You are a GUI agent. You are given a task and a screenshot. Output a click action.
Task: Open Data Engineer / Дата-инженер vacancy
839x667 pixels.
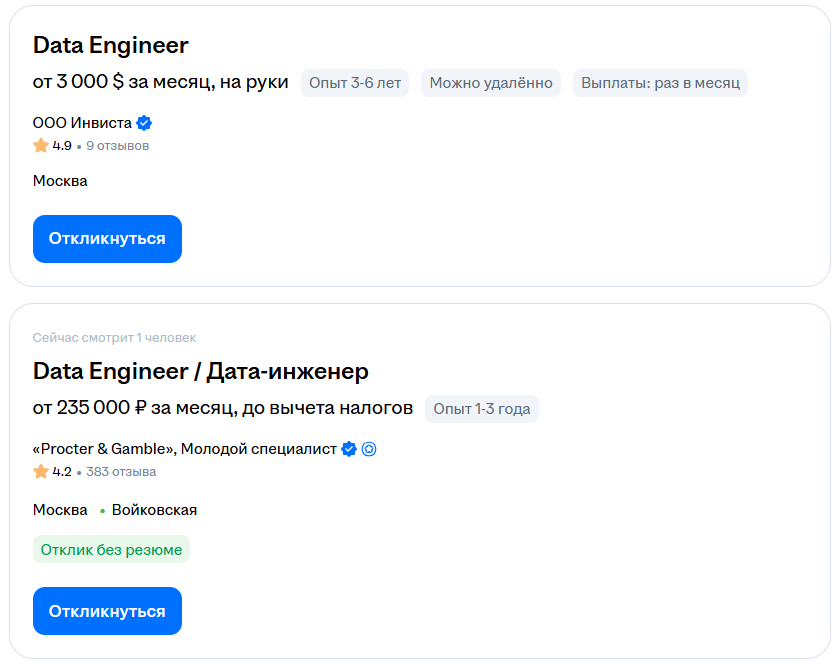tap(200, 371)
